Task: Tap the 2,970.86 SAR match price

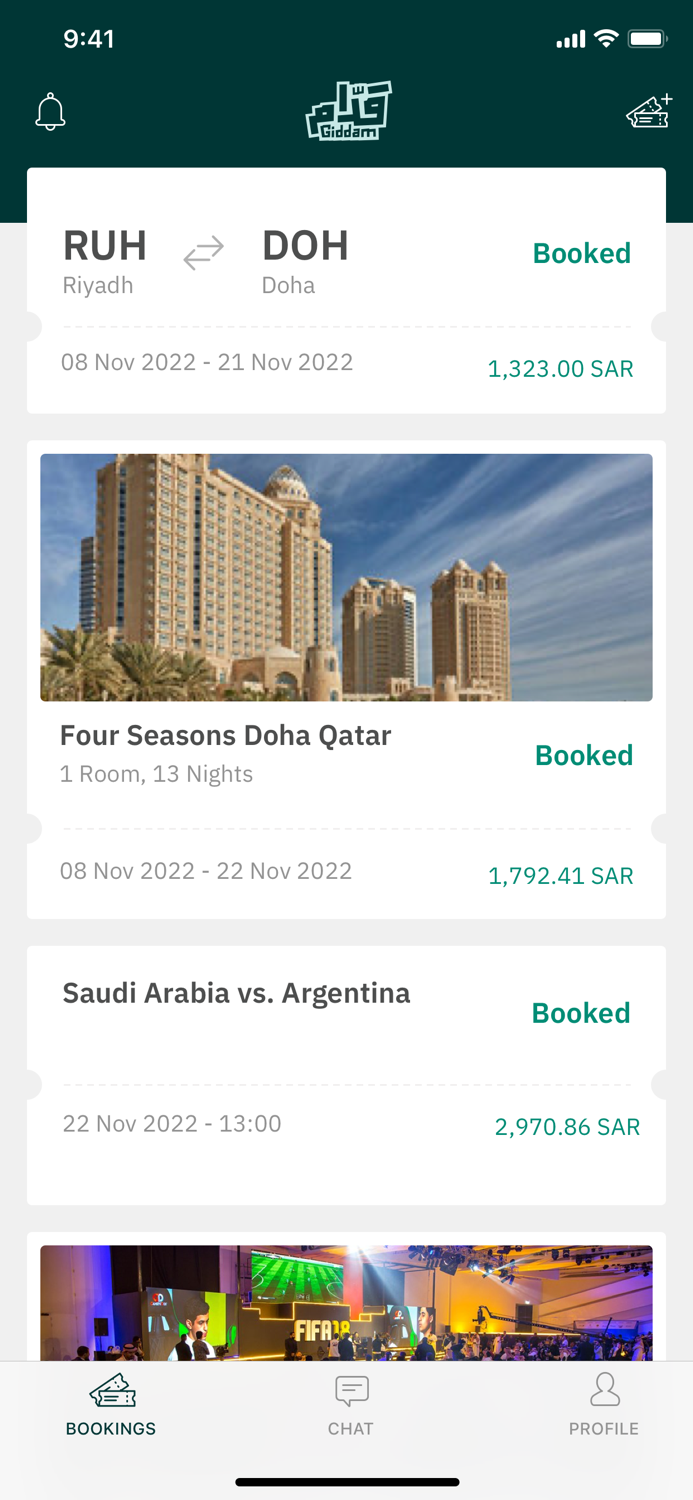Action: 567,1127
